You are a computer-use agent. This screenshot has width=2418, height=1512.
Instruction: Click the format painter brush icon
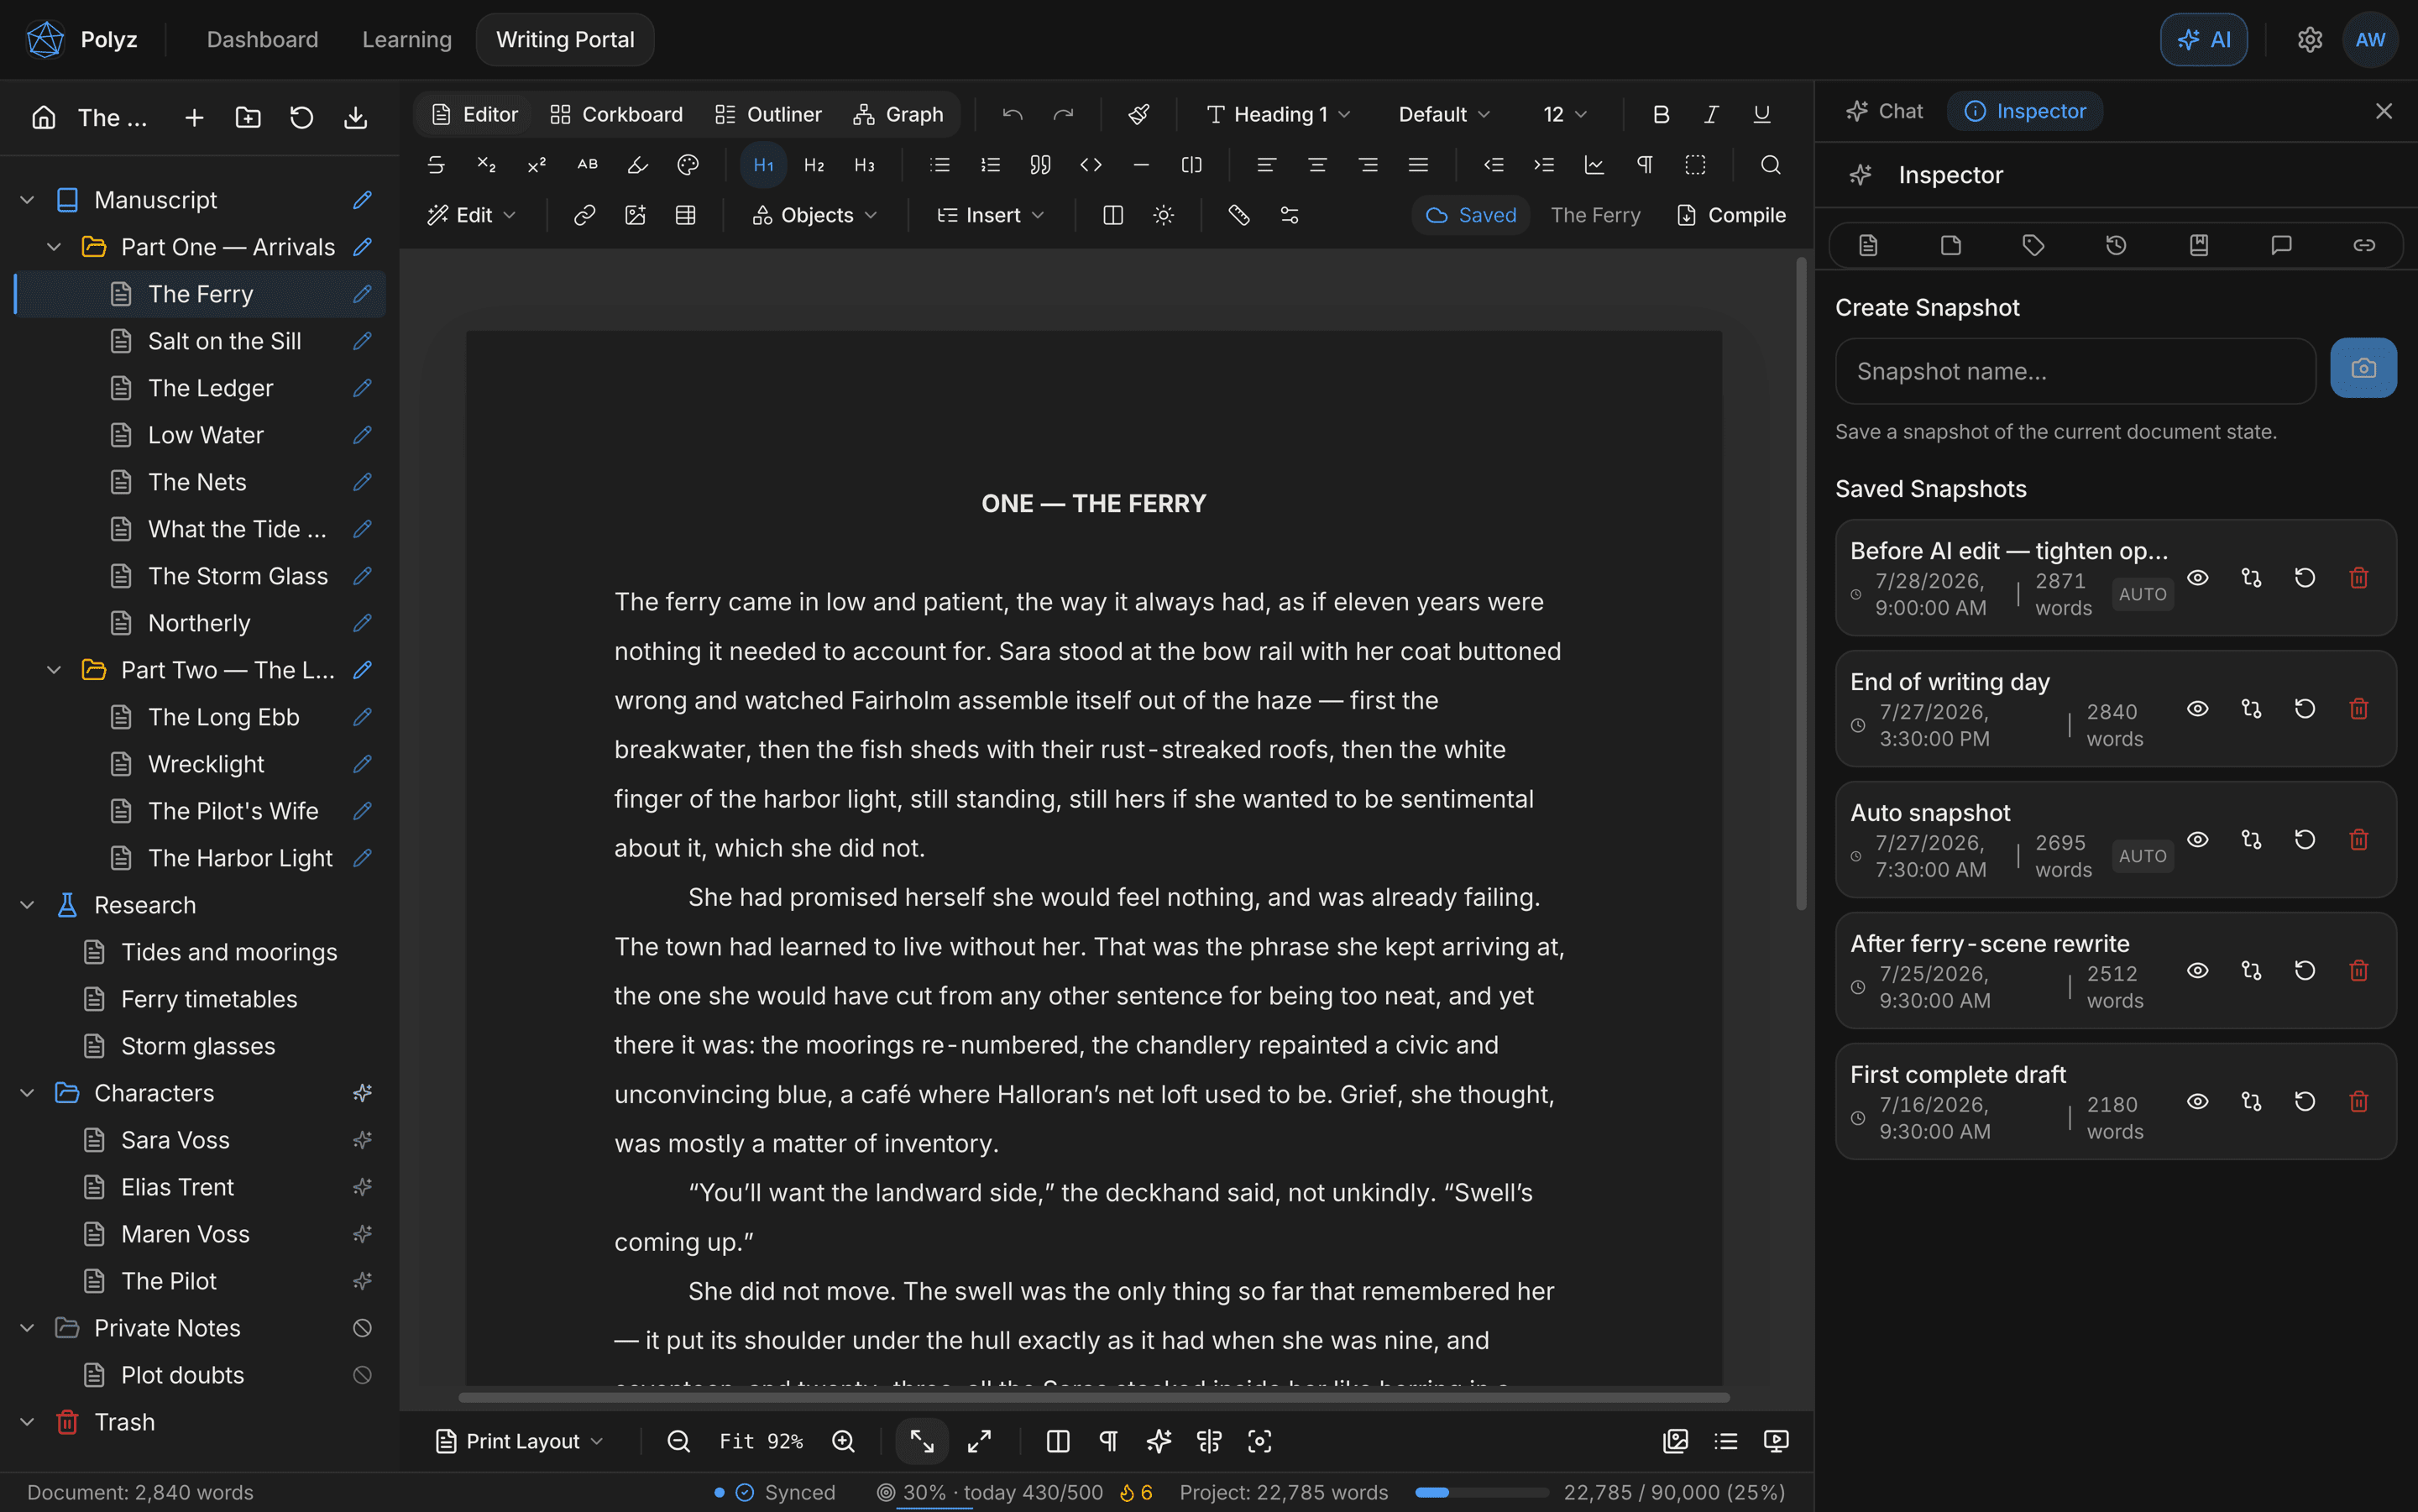click(x=1138, y=114)
